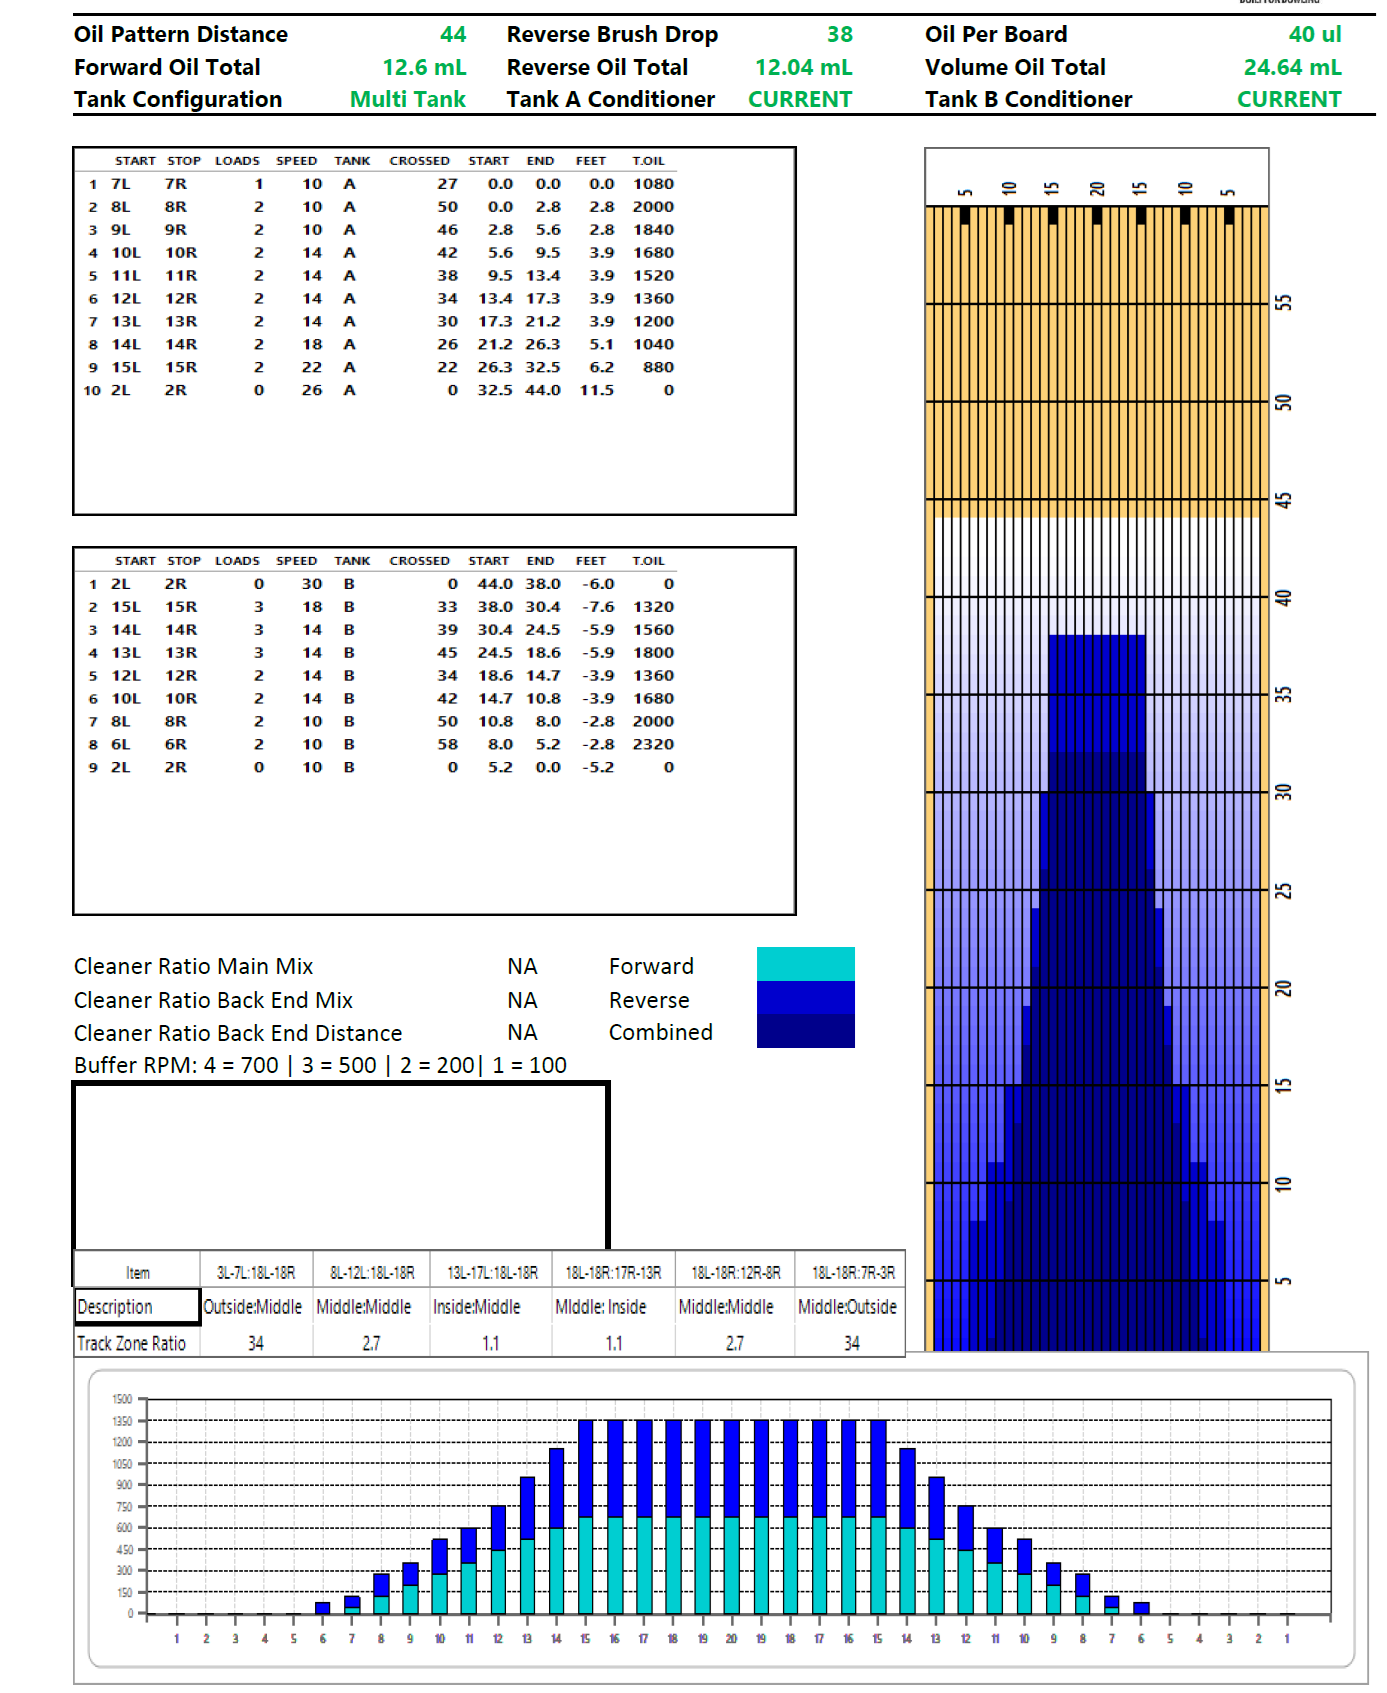Image resolution: width=1387 pixels, height=1693 pixels.
Task: Select the Reverse Brush Drop value 38
Action: coord(839,35)
